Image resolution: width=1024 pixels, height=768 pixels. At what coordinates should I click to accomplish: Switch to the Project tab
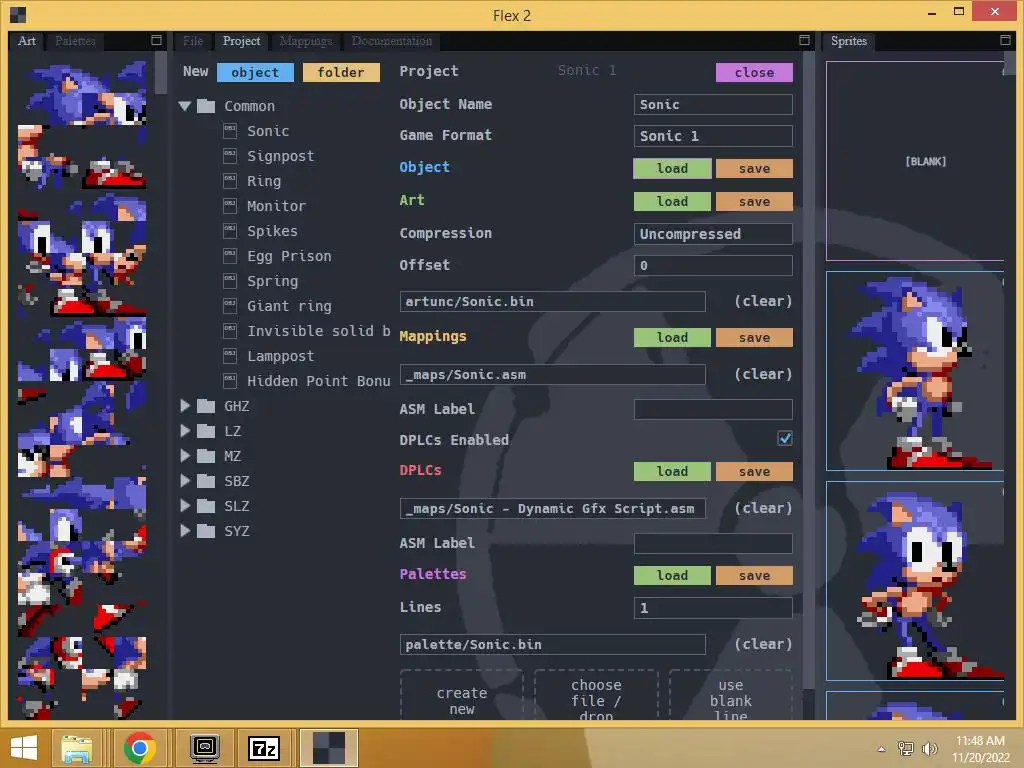241,40
